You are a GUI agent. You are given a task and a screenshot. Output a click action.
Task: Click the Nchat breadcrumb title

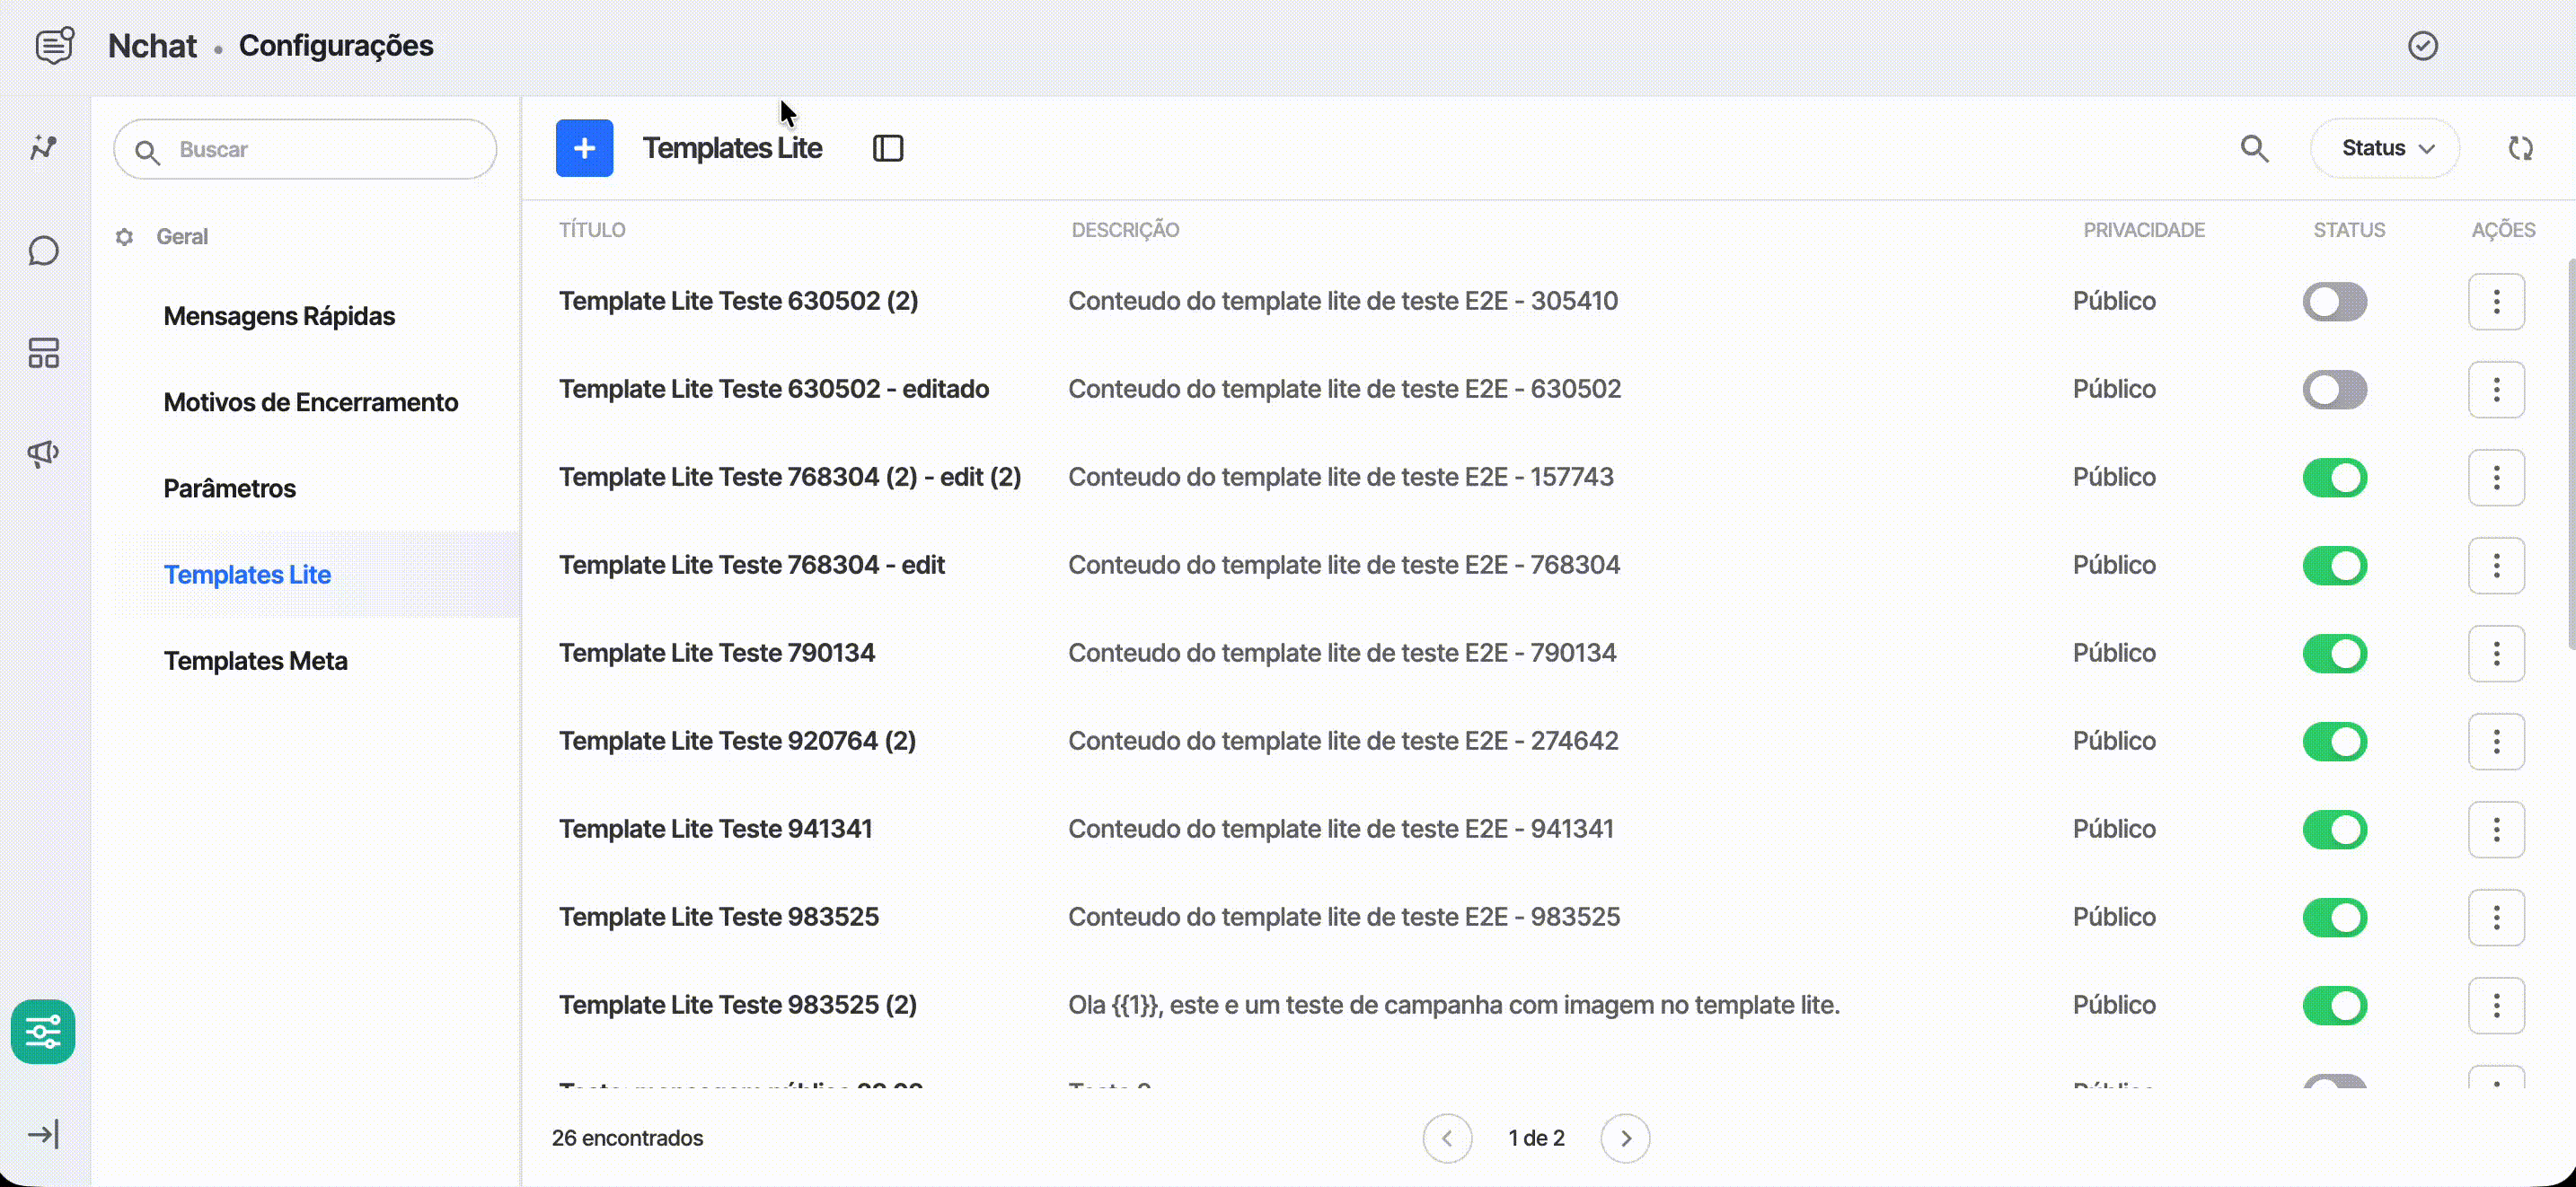[x=152, y=46]
